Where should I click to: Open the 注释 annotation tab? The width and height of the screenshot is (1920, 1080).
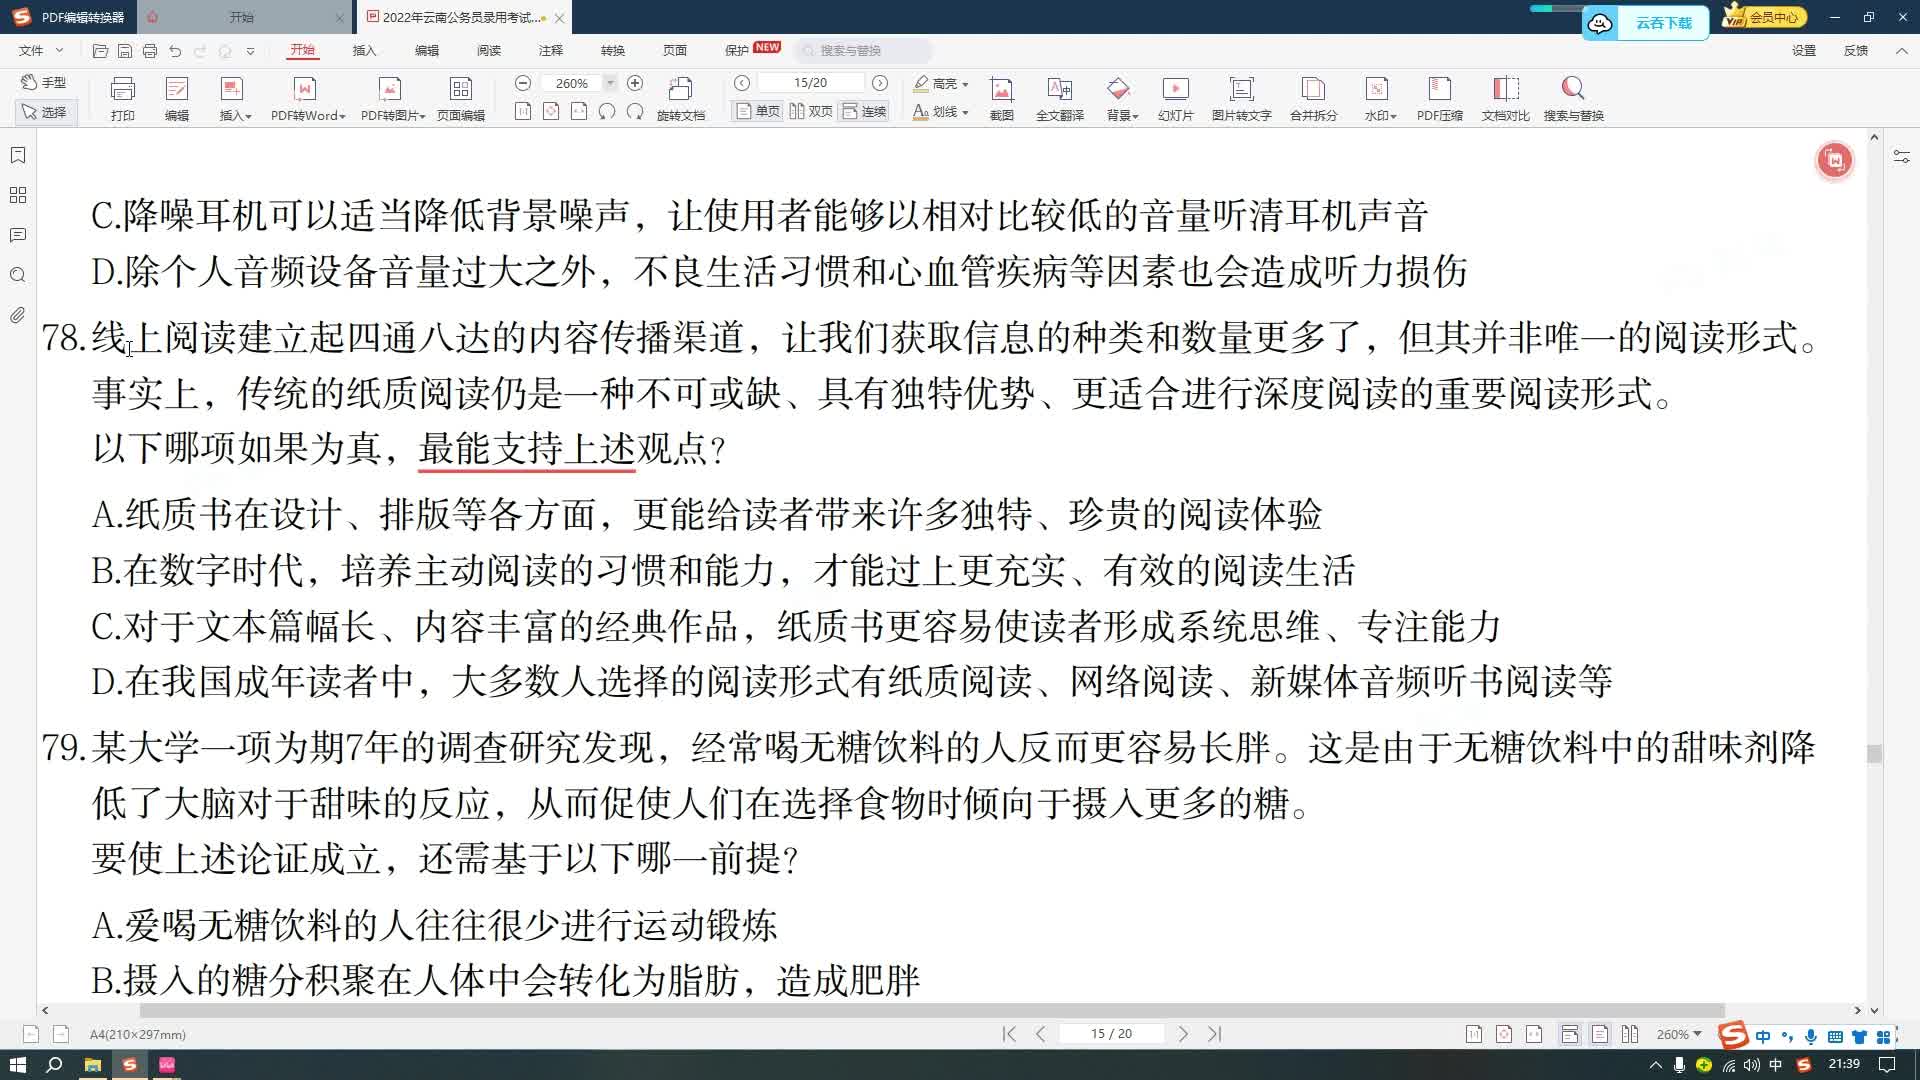[x=550, y=50]
